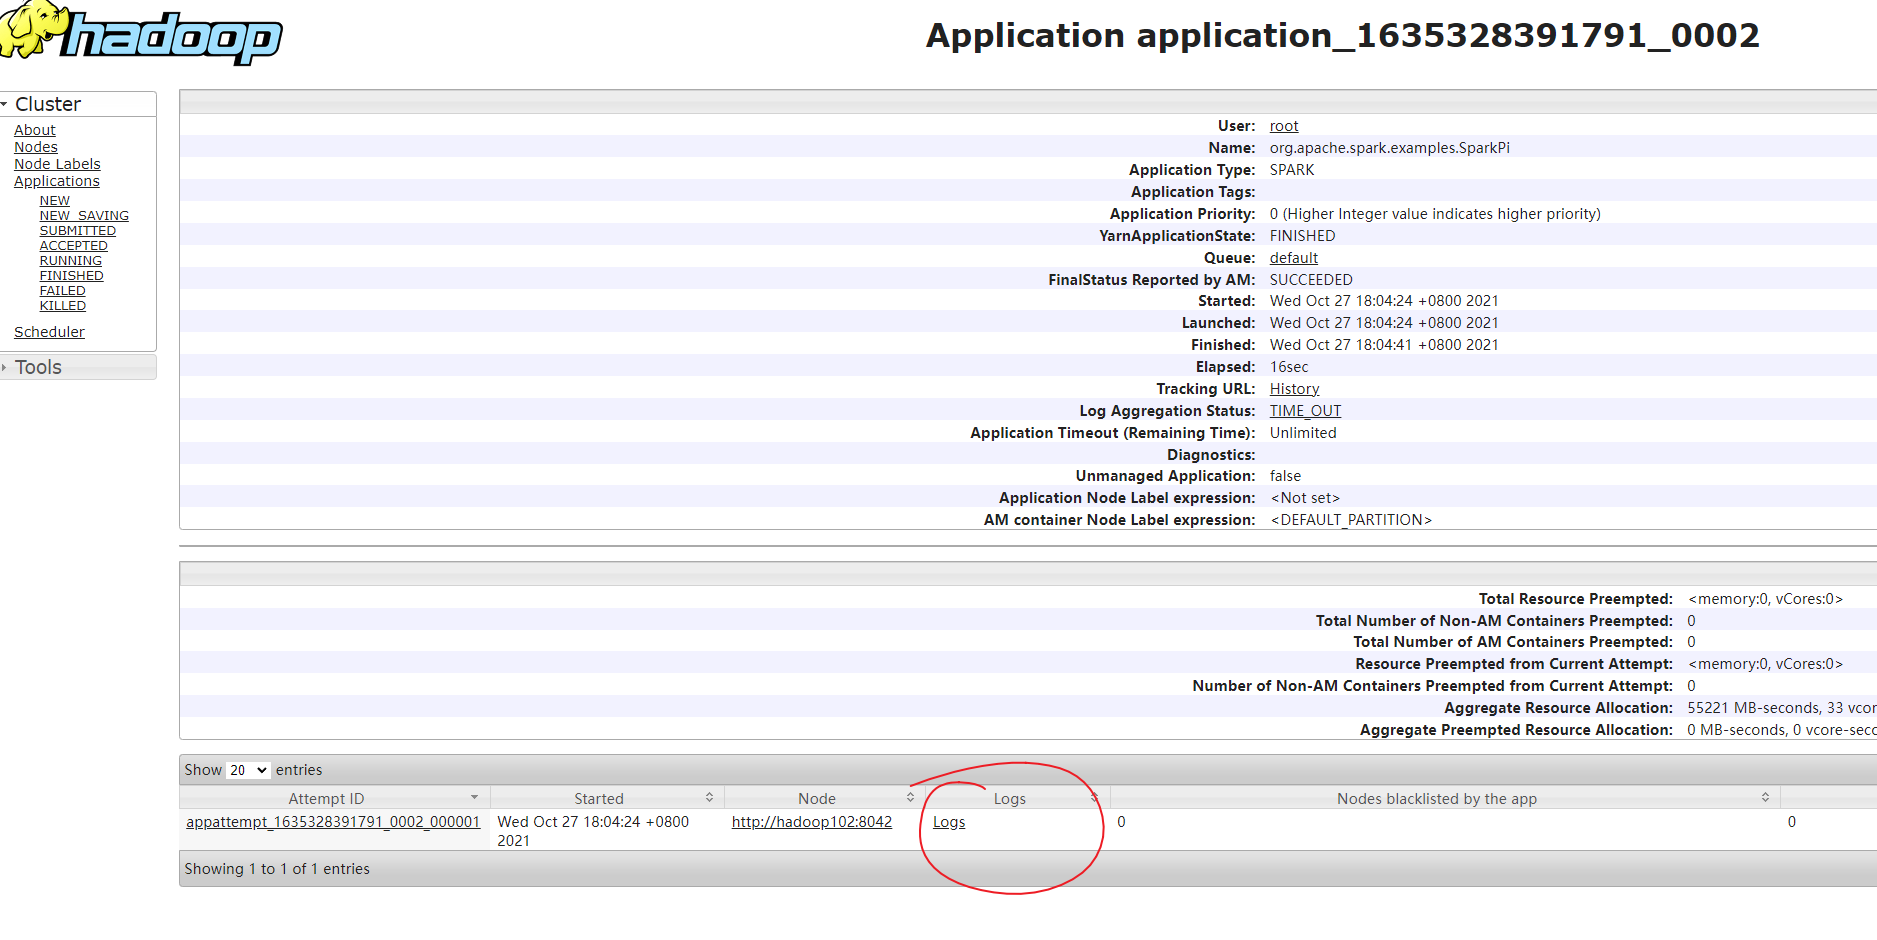The height and width of the screenshot is (940, 1877).
Task: Sort table by Logs column
Action: 1018,798
